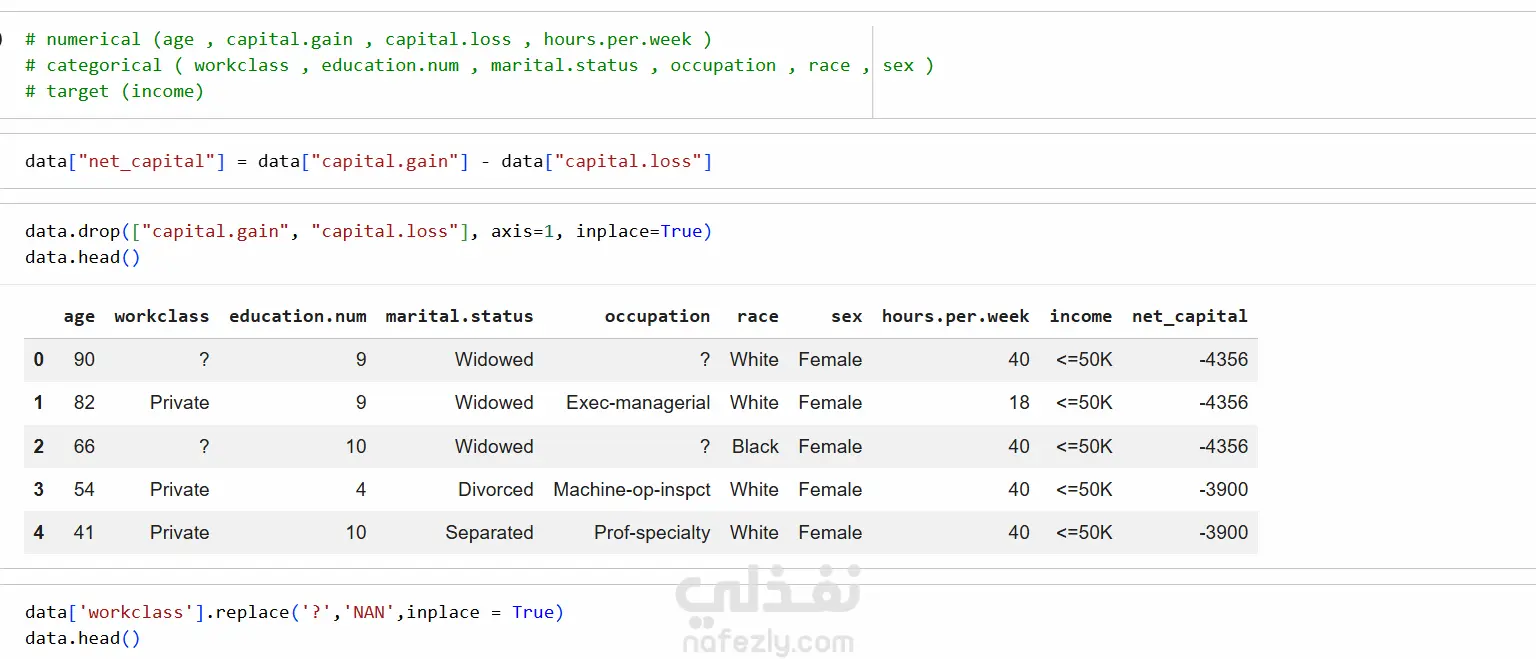Click the row index 4 cell

coord(39,533)
